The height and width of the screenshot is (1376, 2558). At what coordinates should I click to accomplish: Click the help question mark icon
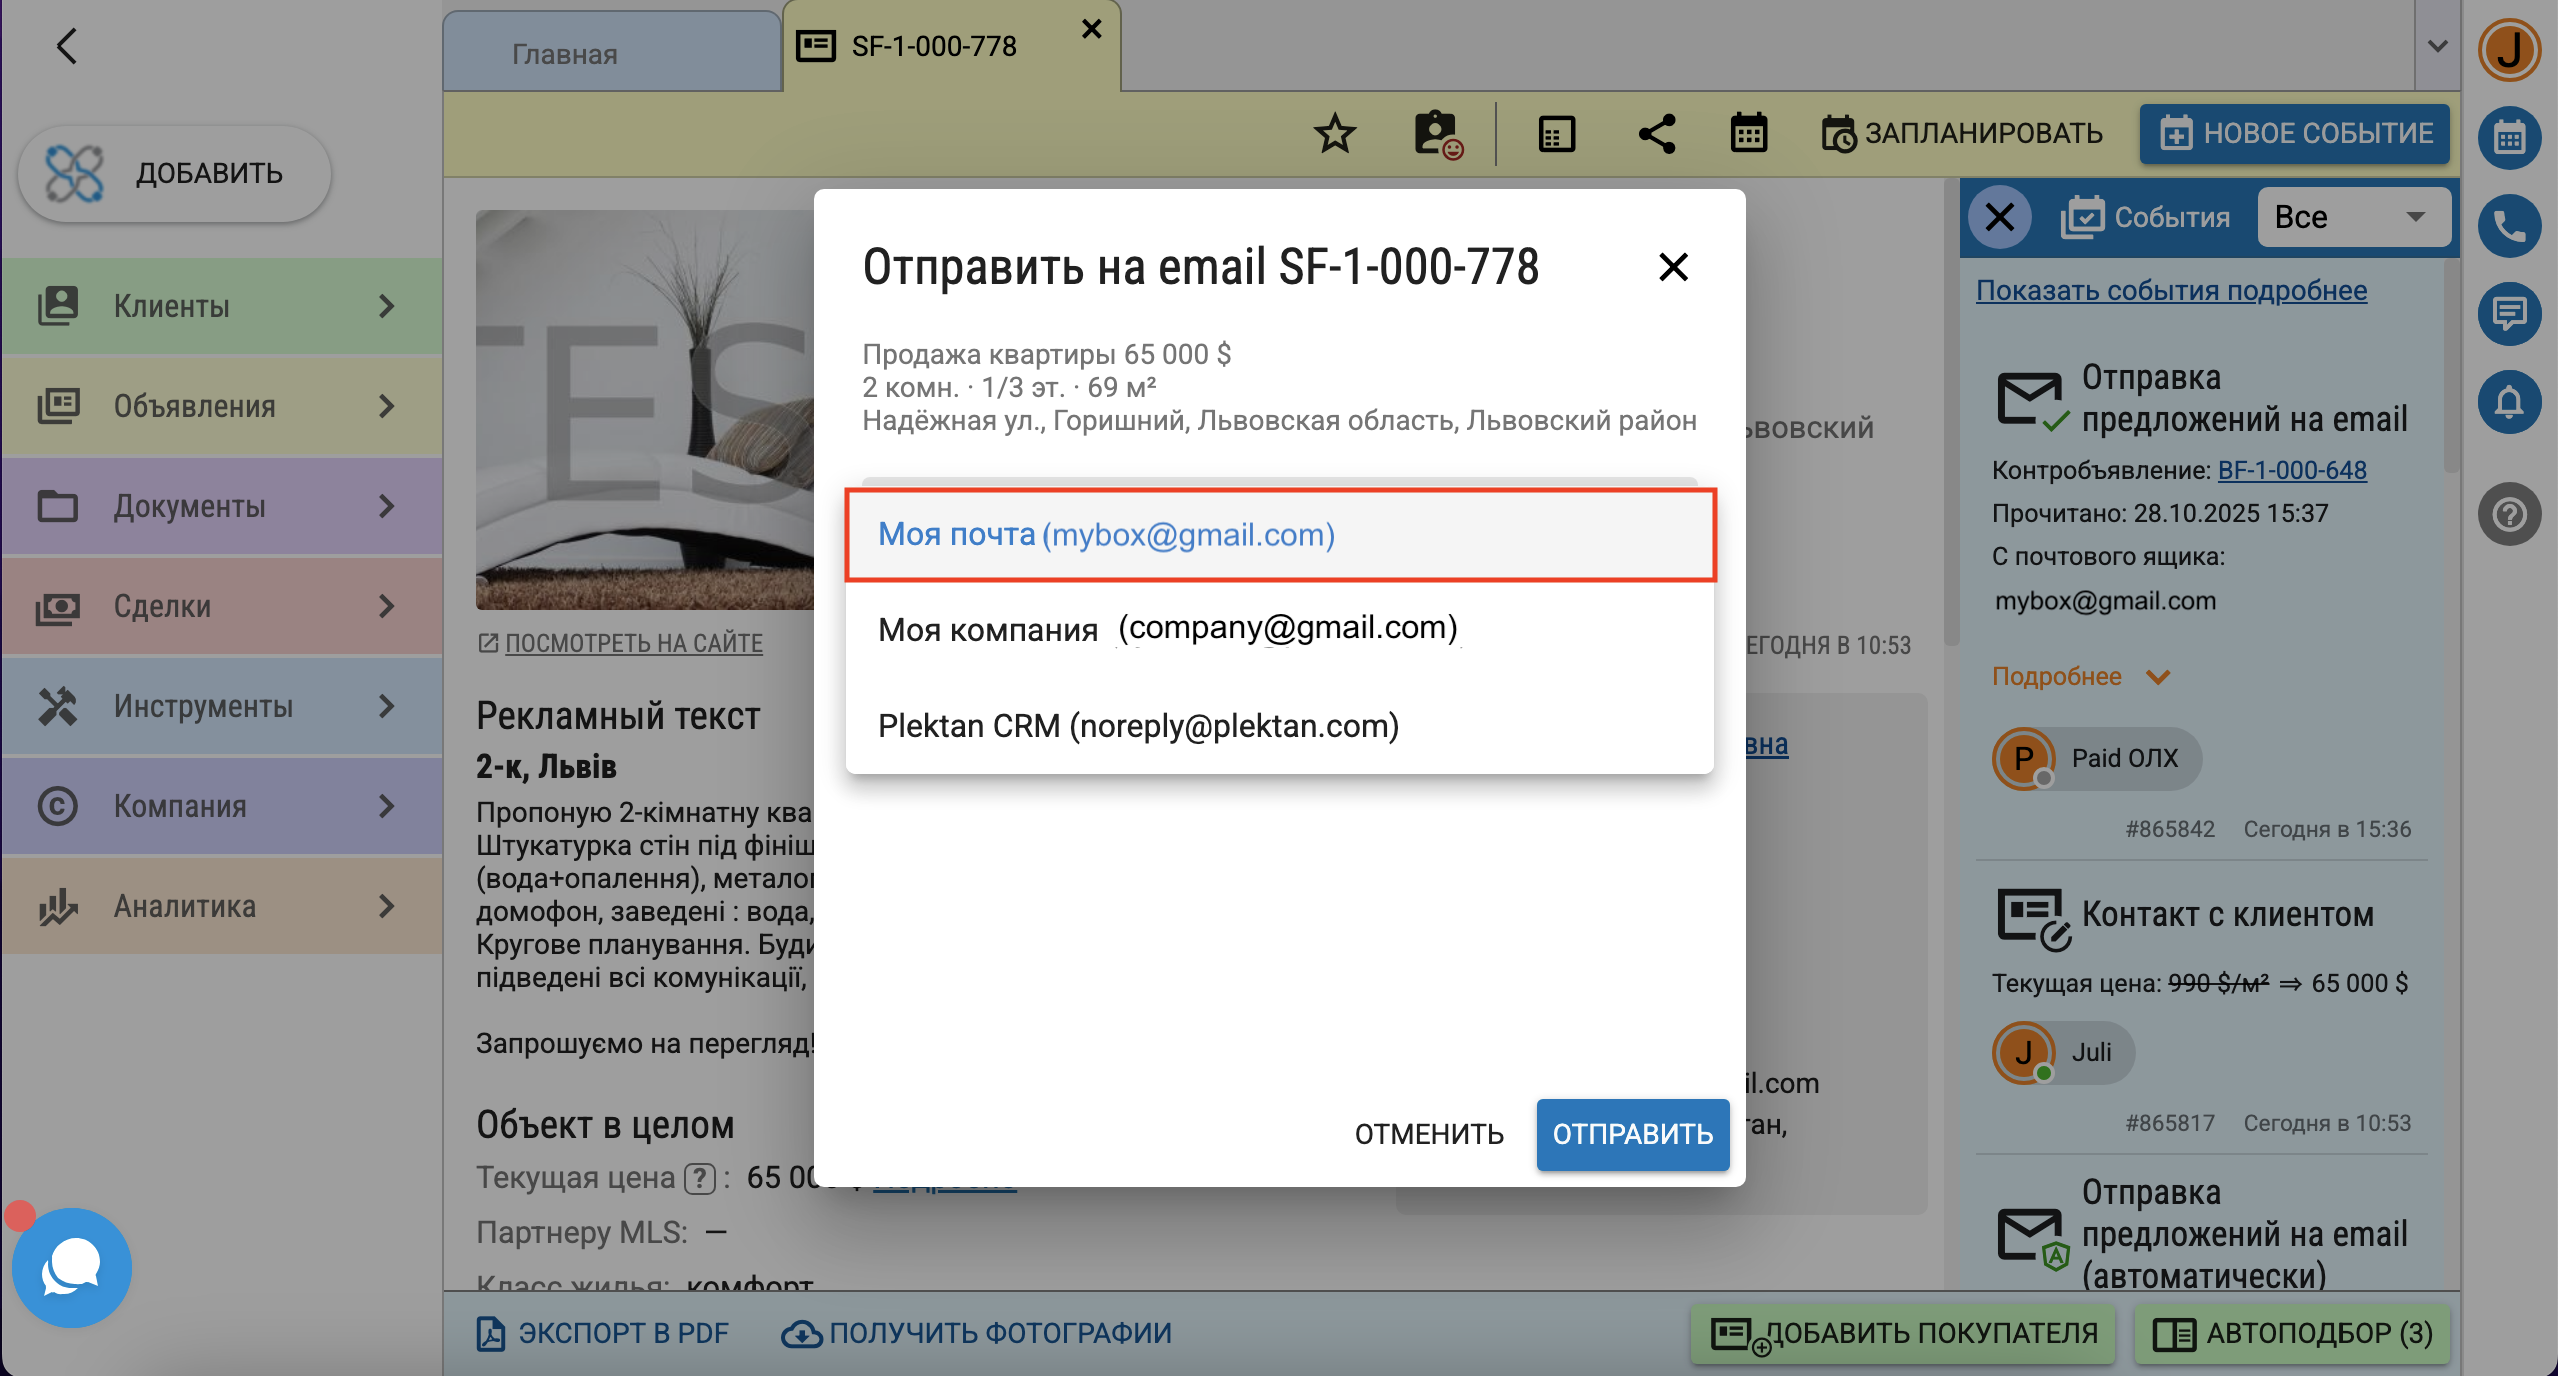pos(2509,515)
